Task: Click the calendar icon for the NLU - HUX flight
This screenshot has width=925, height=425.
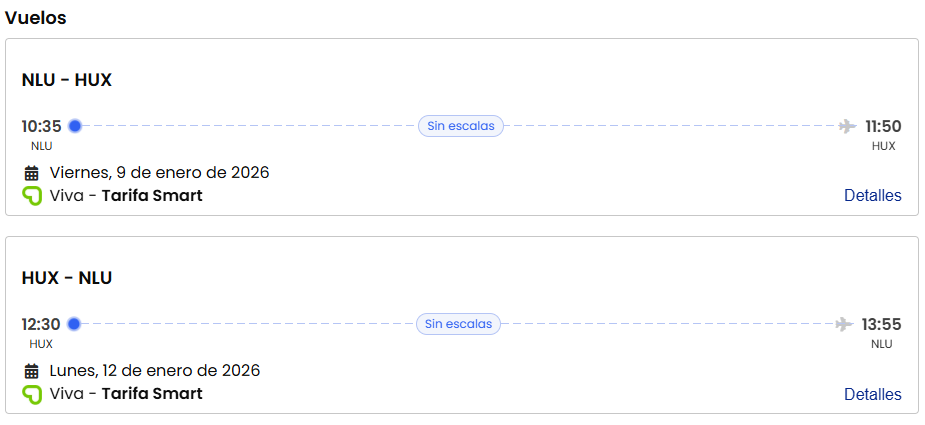Action: coord(31,173)
